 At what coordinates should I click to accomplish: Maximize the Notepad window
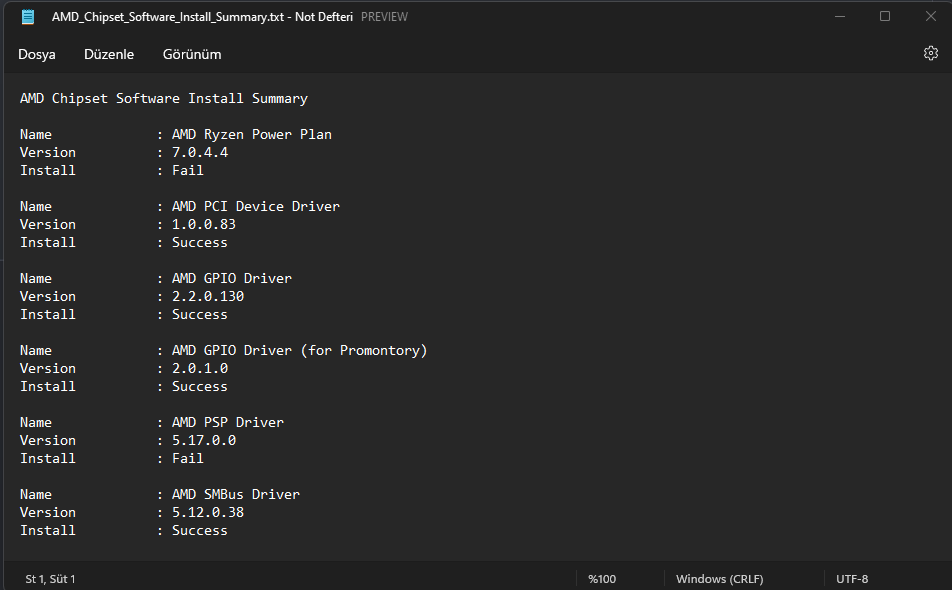click(885, 17)
